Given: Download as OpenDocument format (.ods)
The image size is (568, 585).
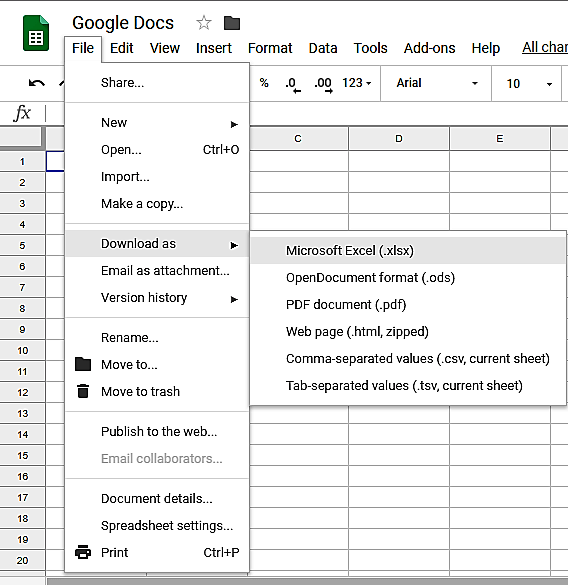Looking at the screenshot, I should tap(408, 278).
